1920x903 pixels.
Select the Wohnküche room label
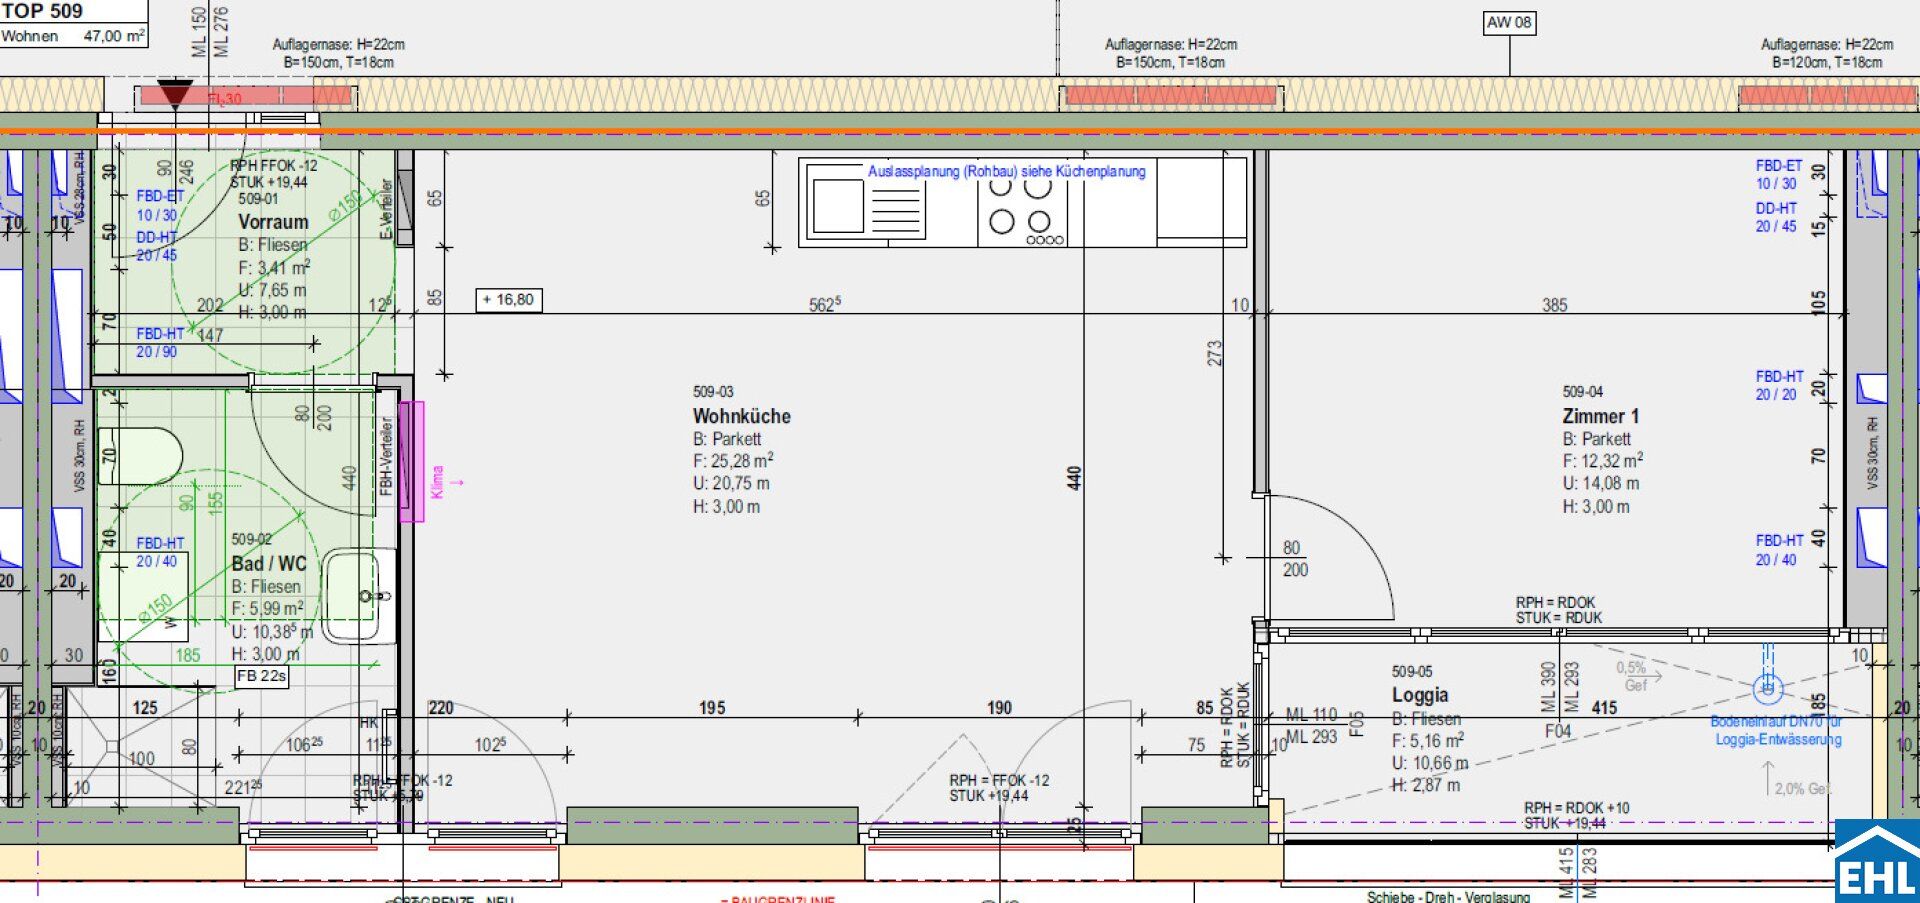click(741, 416)
